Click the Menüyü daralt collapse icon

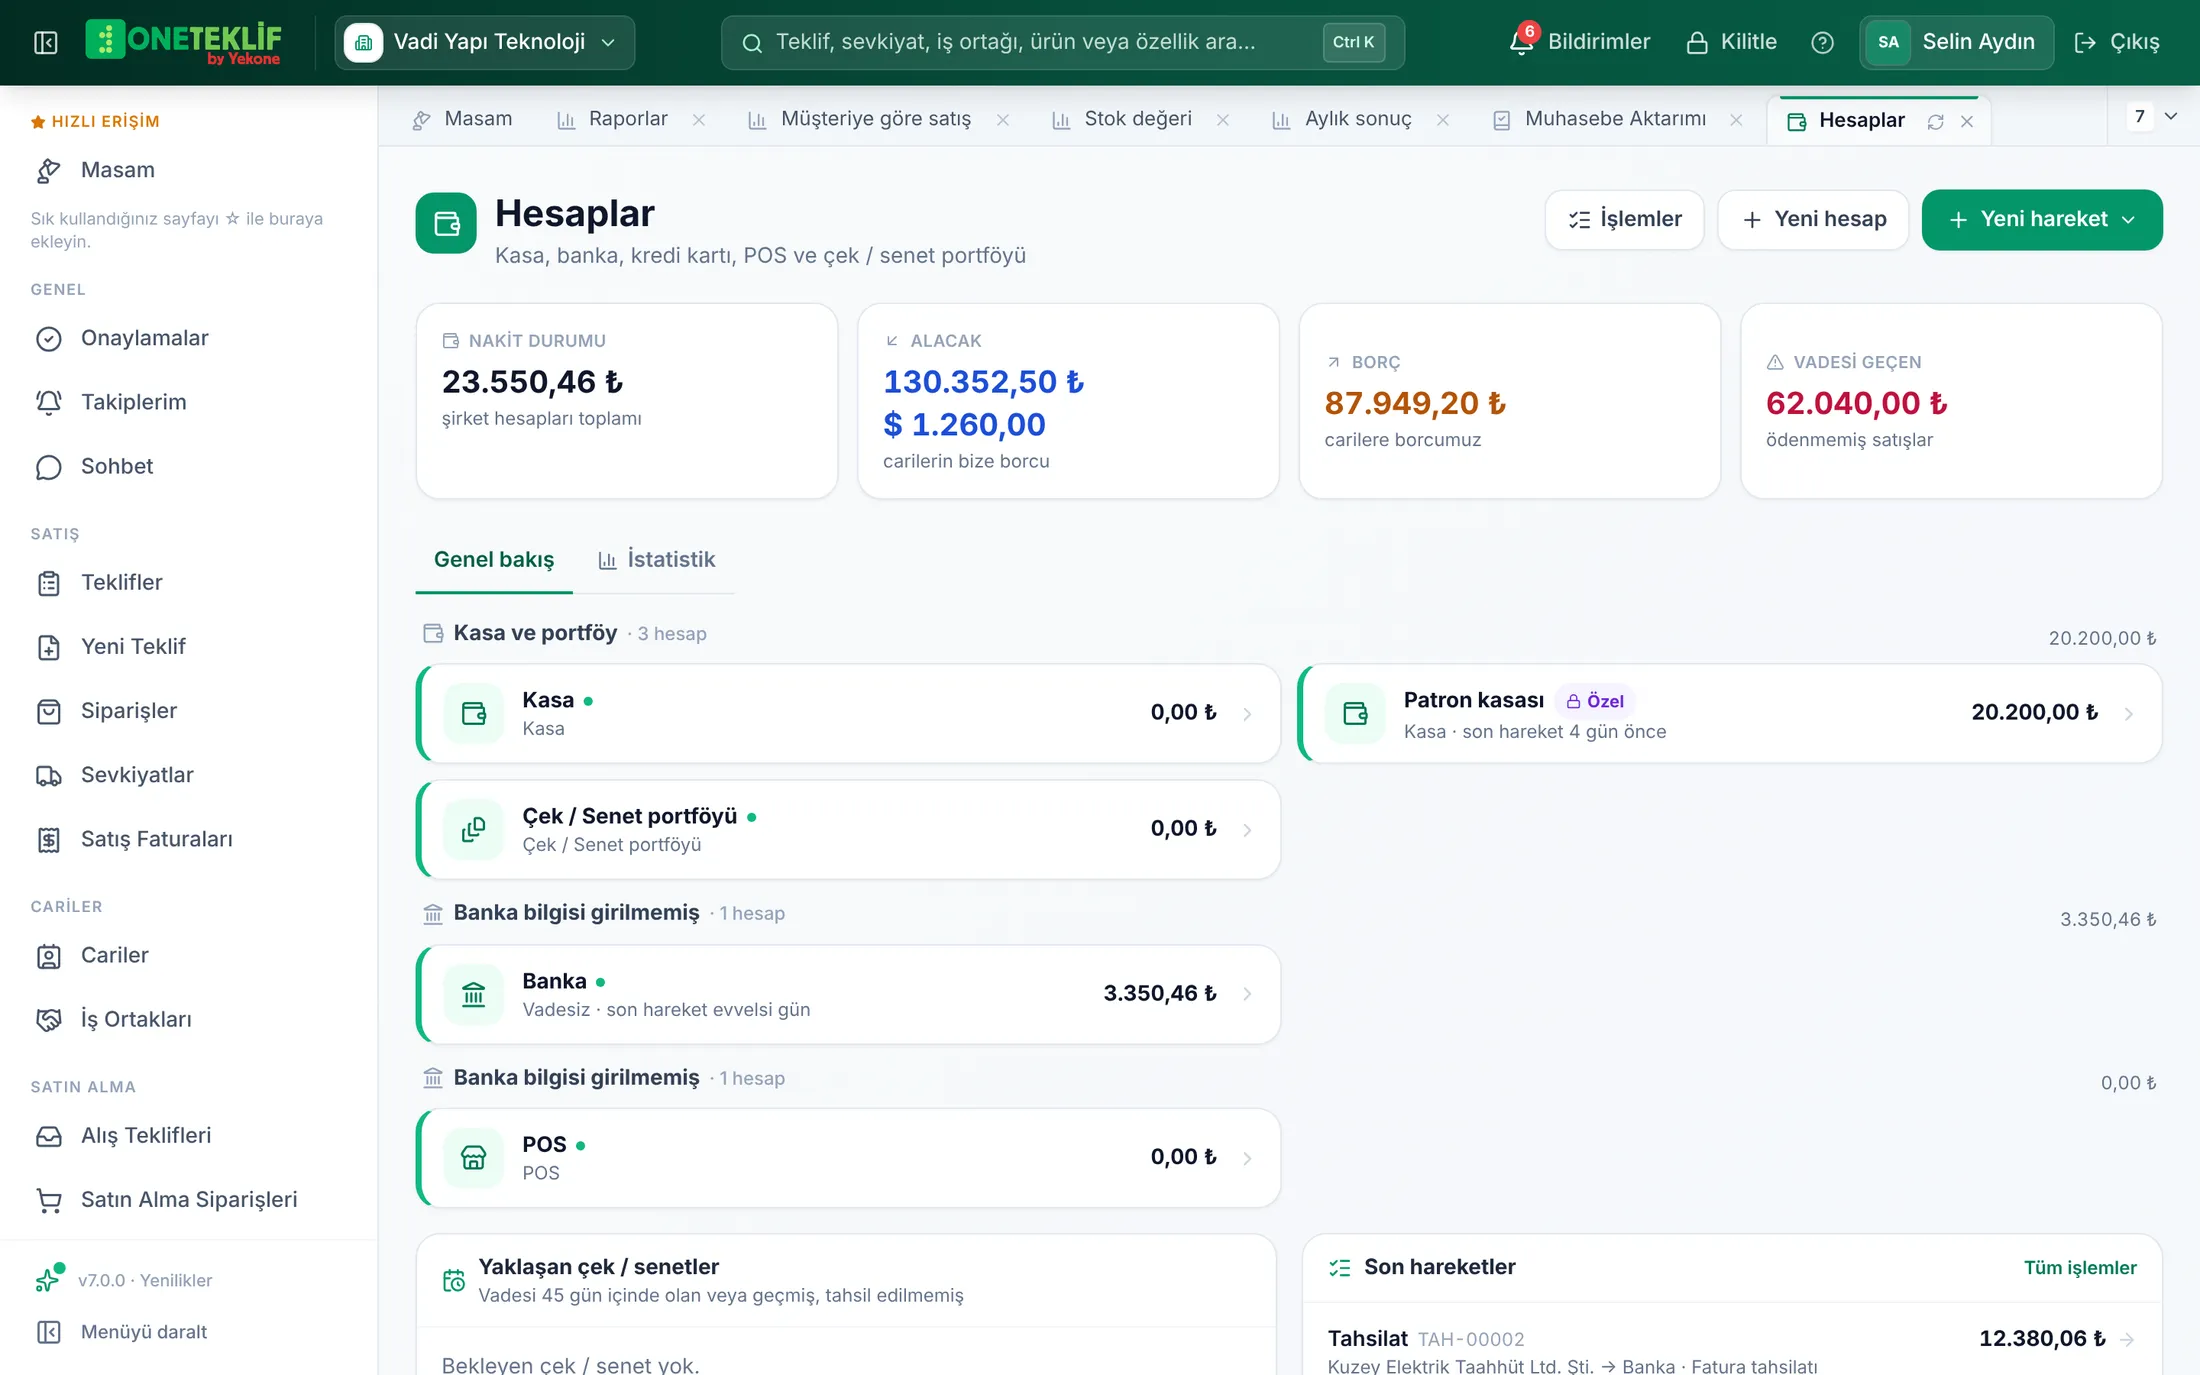[x=48, y=1332]
